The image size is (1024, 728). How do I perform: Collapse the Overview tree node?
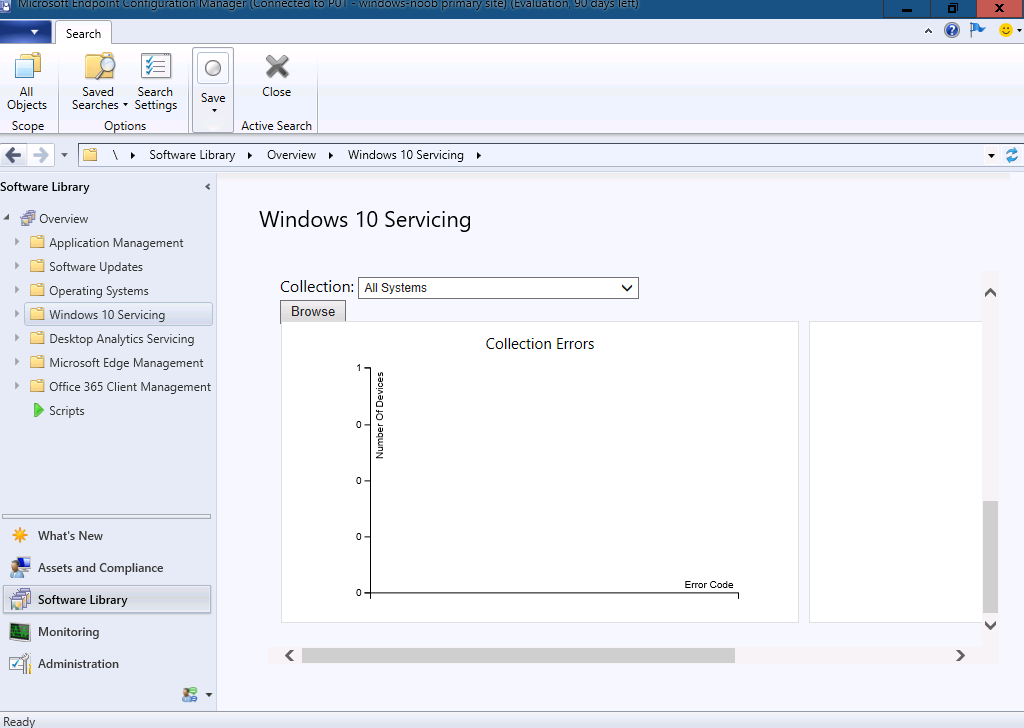pyautogui.click(x=7, y=217)
